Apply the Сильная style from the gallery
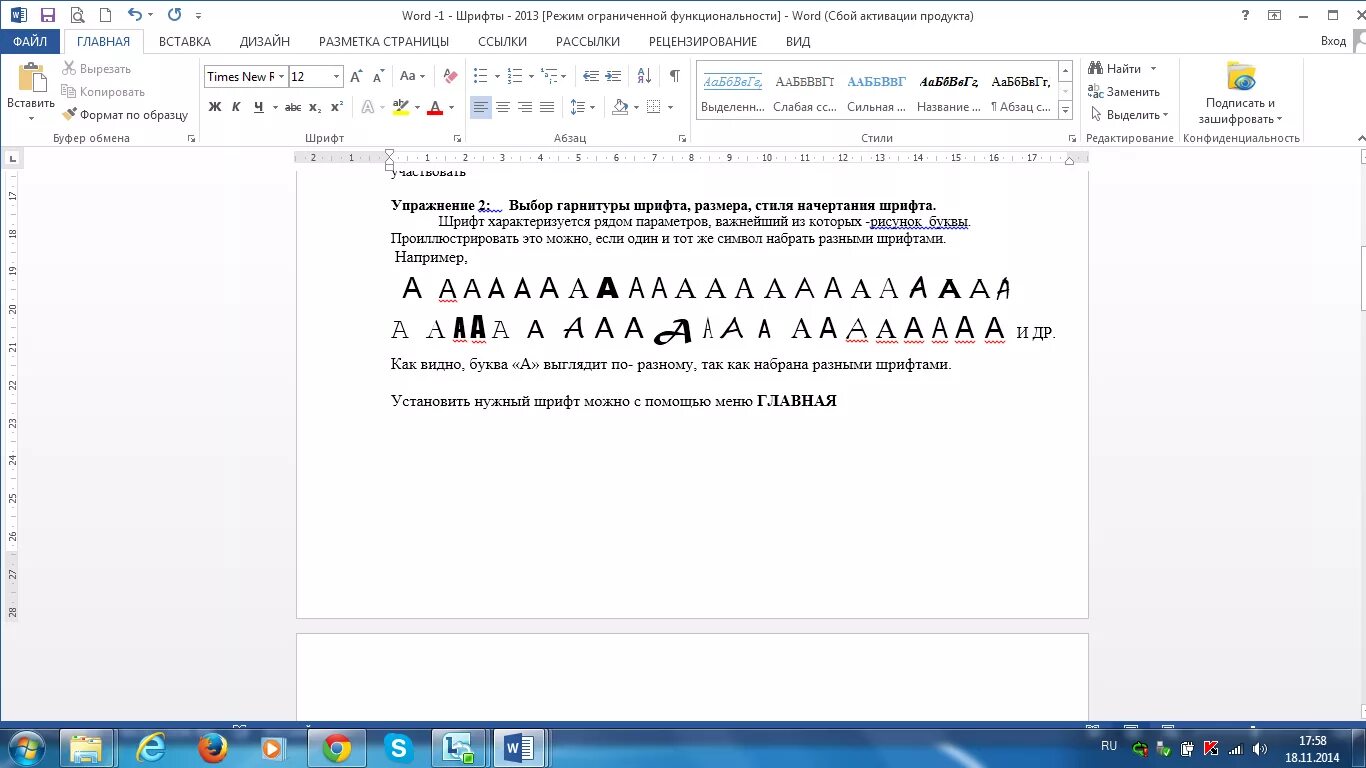Screen dimensions: 1366x768 coord(877,92)
